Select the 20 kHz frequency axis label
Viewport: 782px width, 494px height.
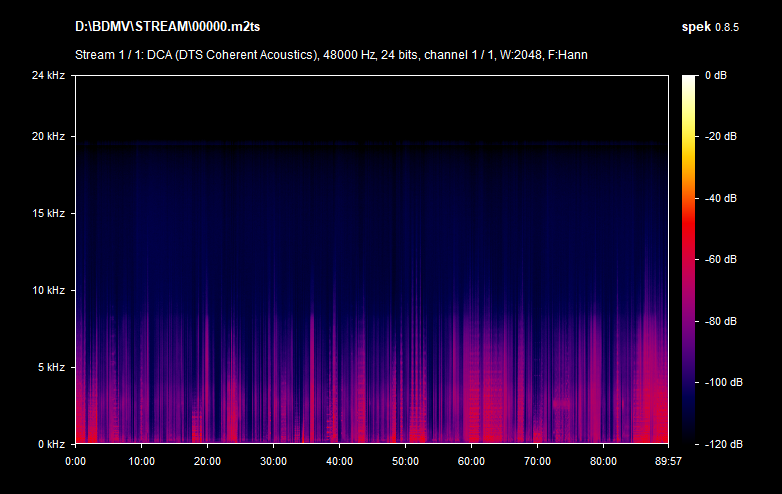tap(47, 136)
